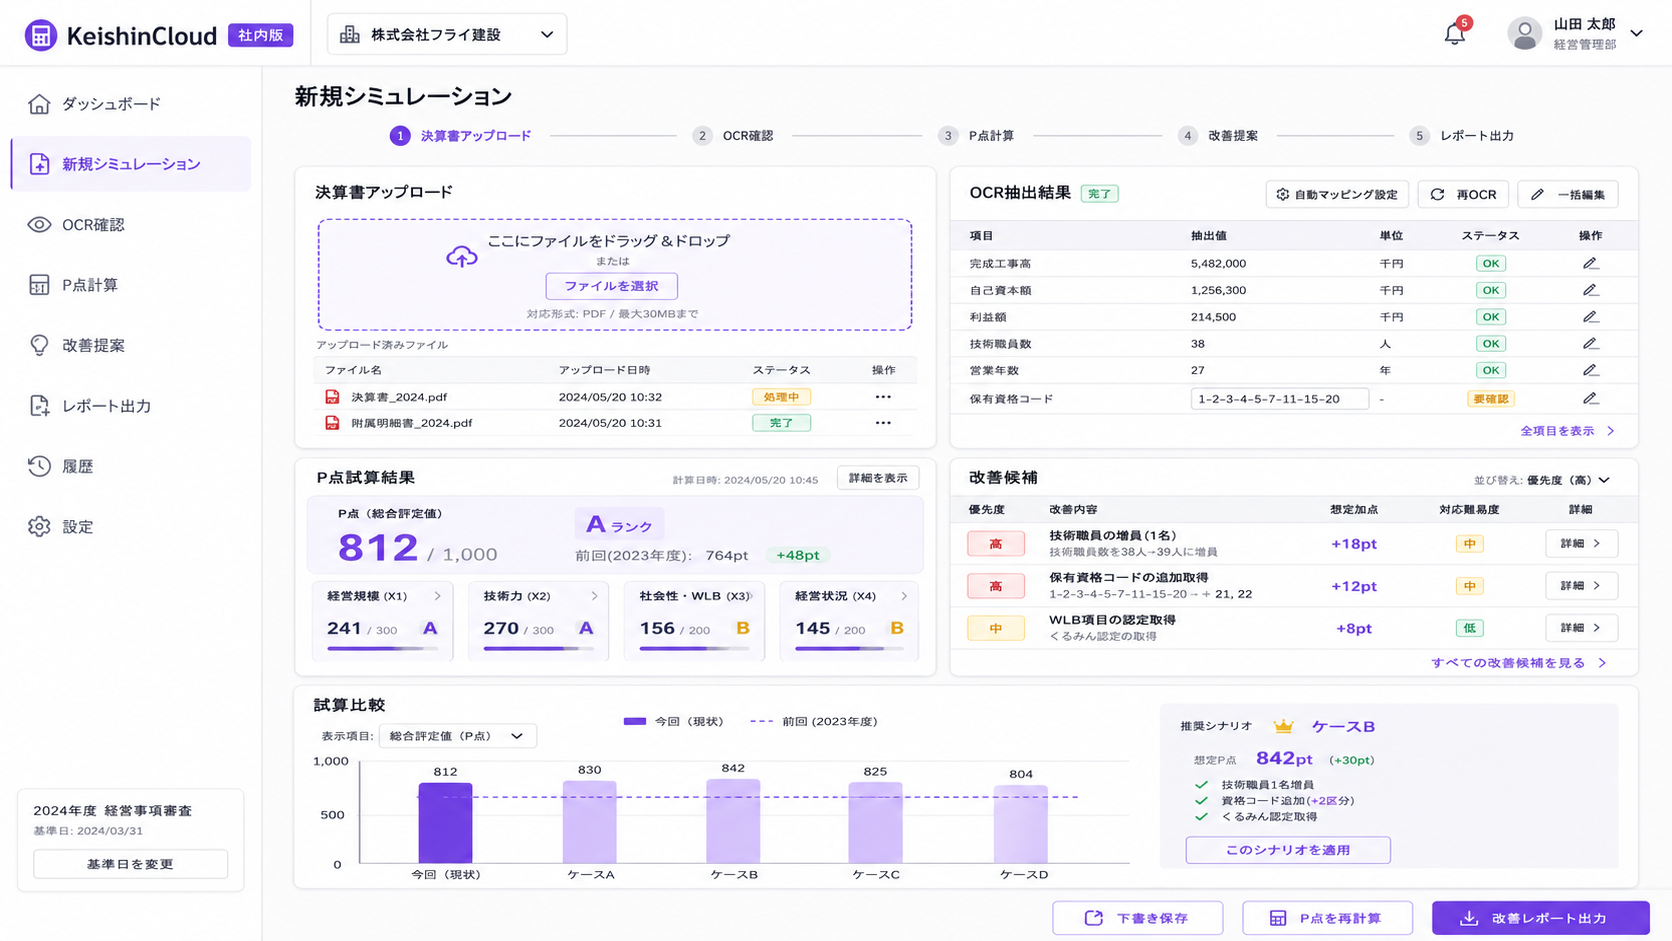Click the settings gear icon in sidebar
1672x941 pixels.
pyautogui.click(x=39, y=526)
